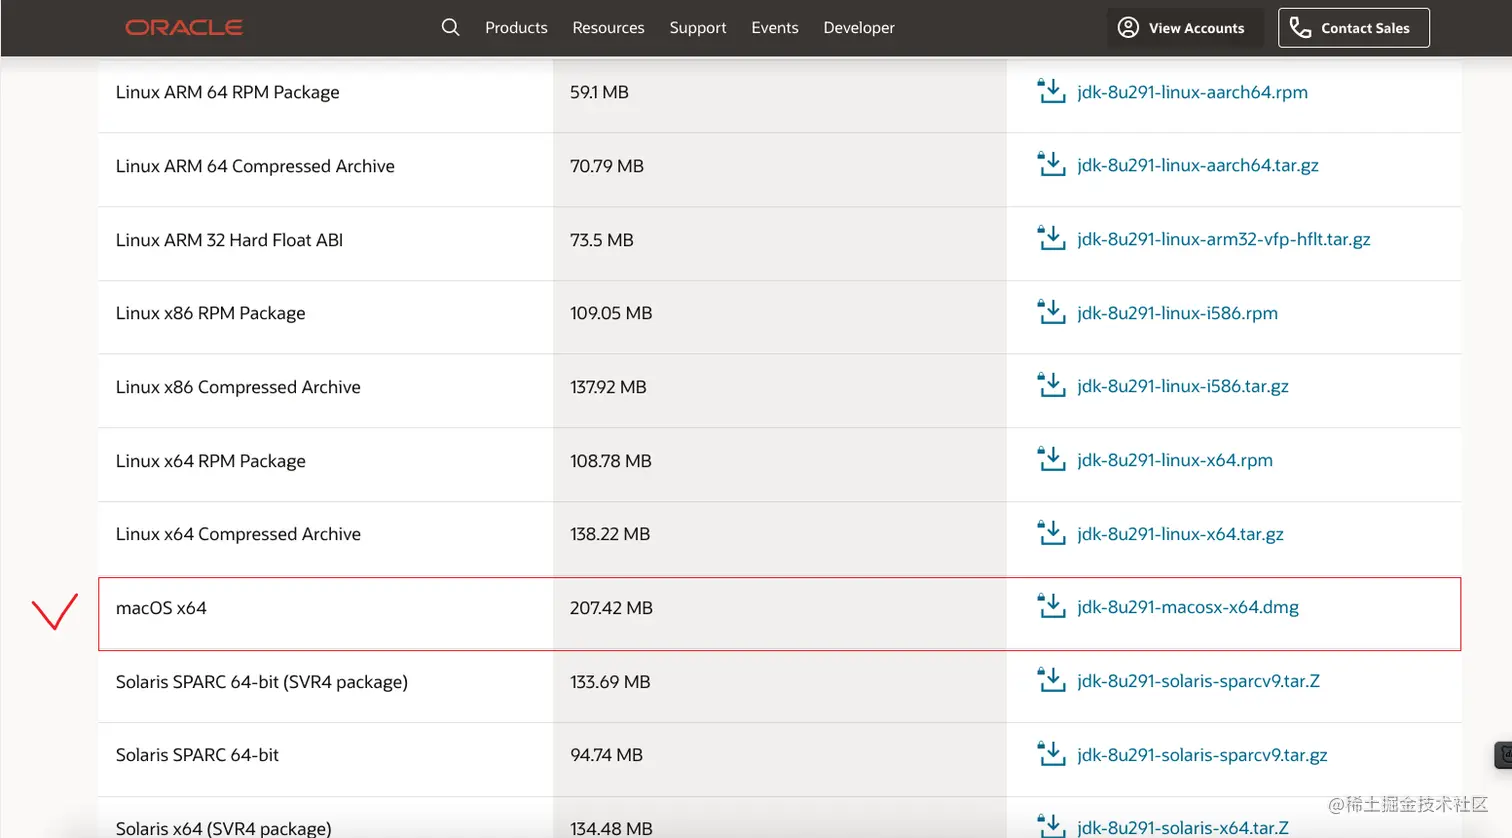Download jdk-8u291-solaris-sparcv9.tar.Z link

[1198, 681]
